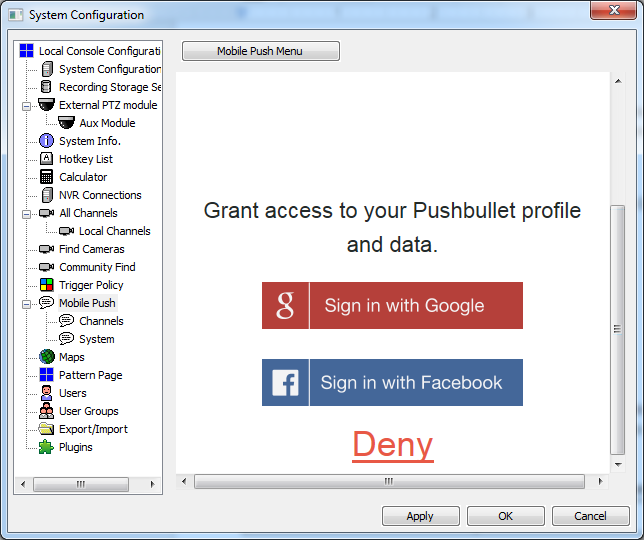Click the web panel scroll down arrow

point(618,465)
